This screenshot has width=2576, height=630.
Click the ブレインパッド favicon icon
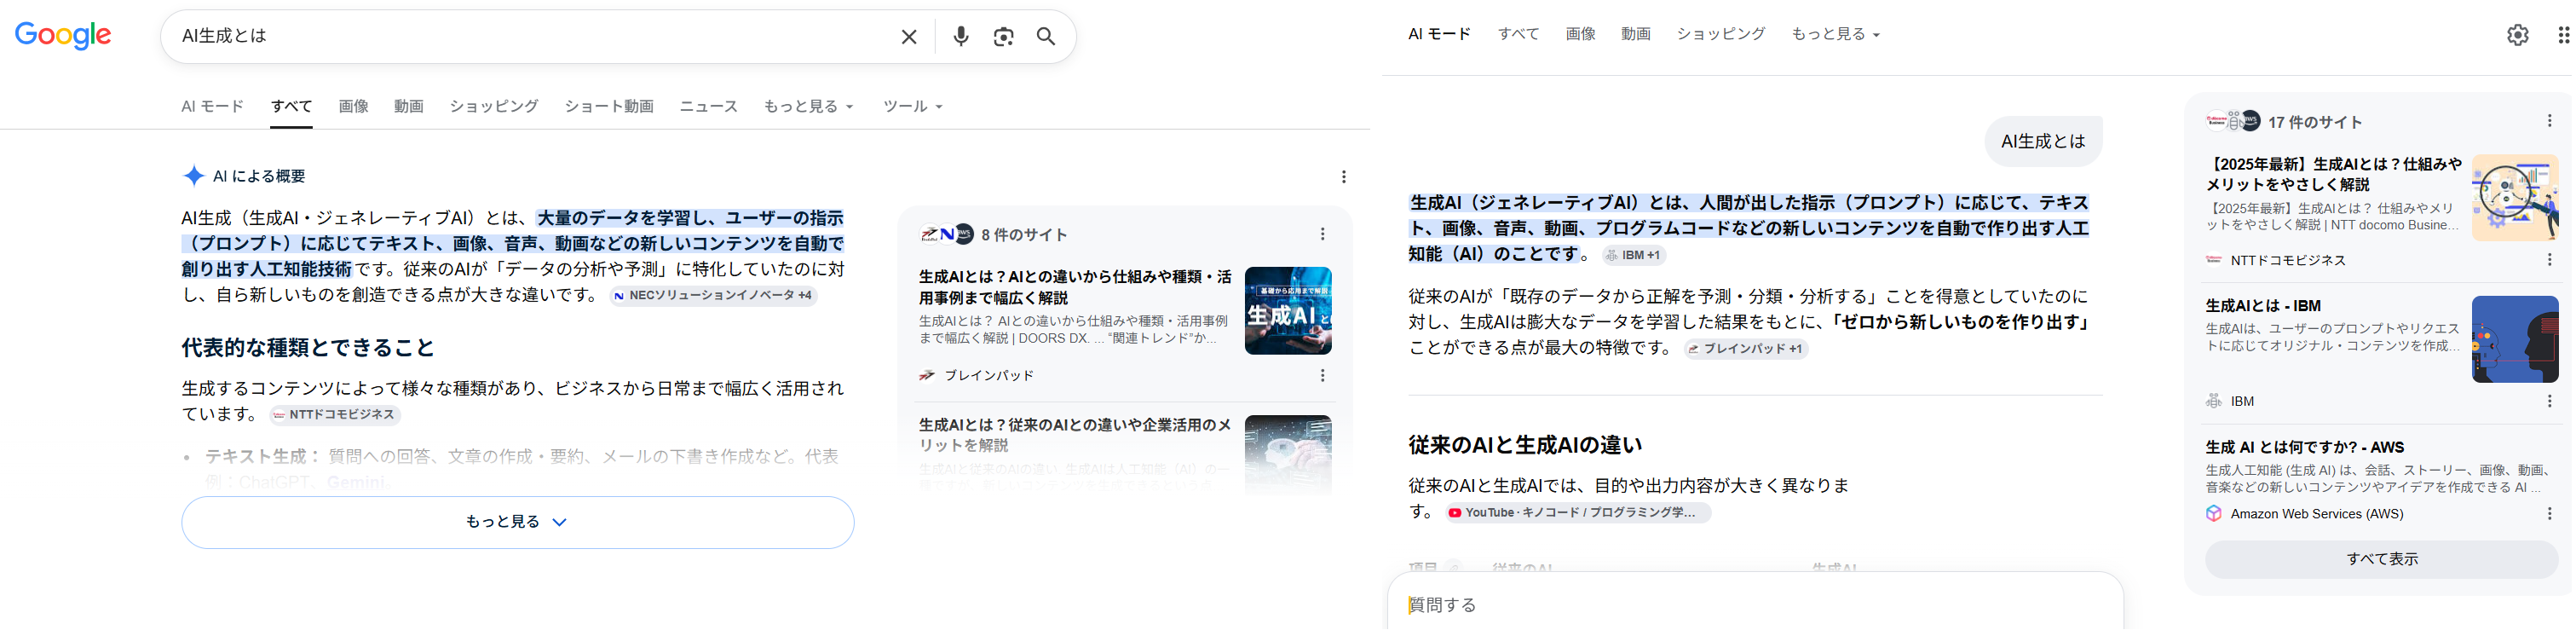coord(927,376)
